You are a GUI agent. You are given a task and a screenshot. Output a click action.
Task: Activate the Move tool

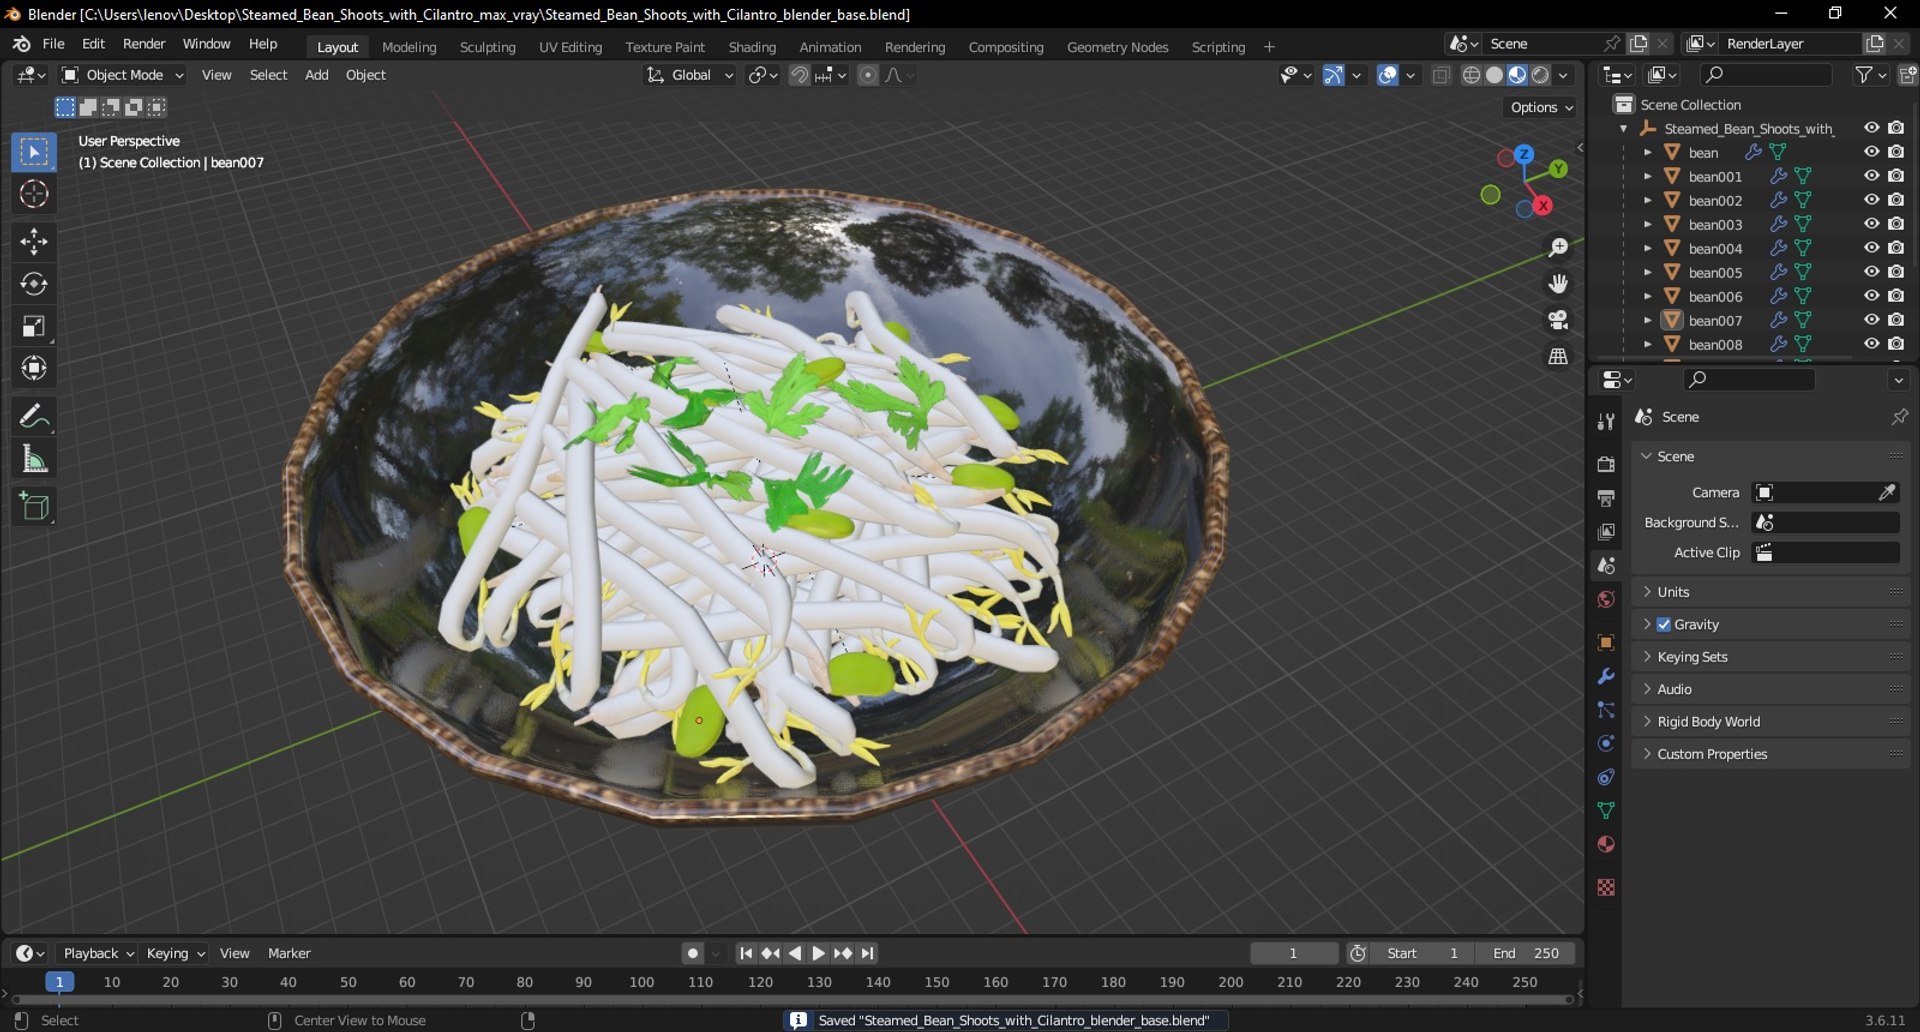point(34,241)
